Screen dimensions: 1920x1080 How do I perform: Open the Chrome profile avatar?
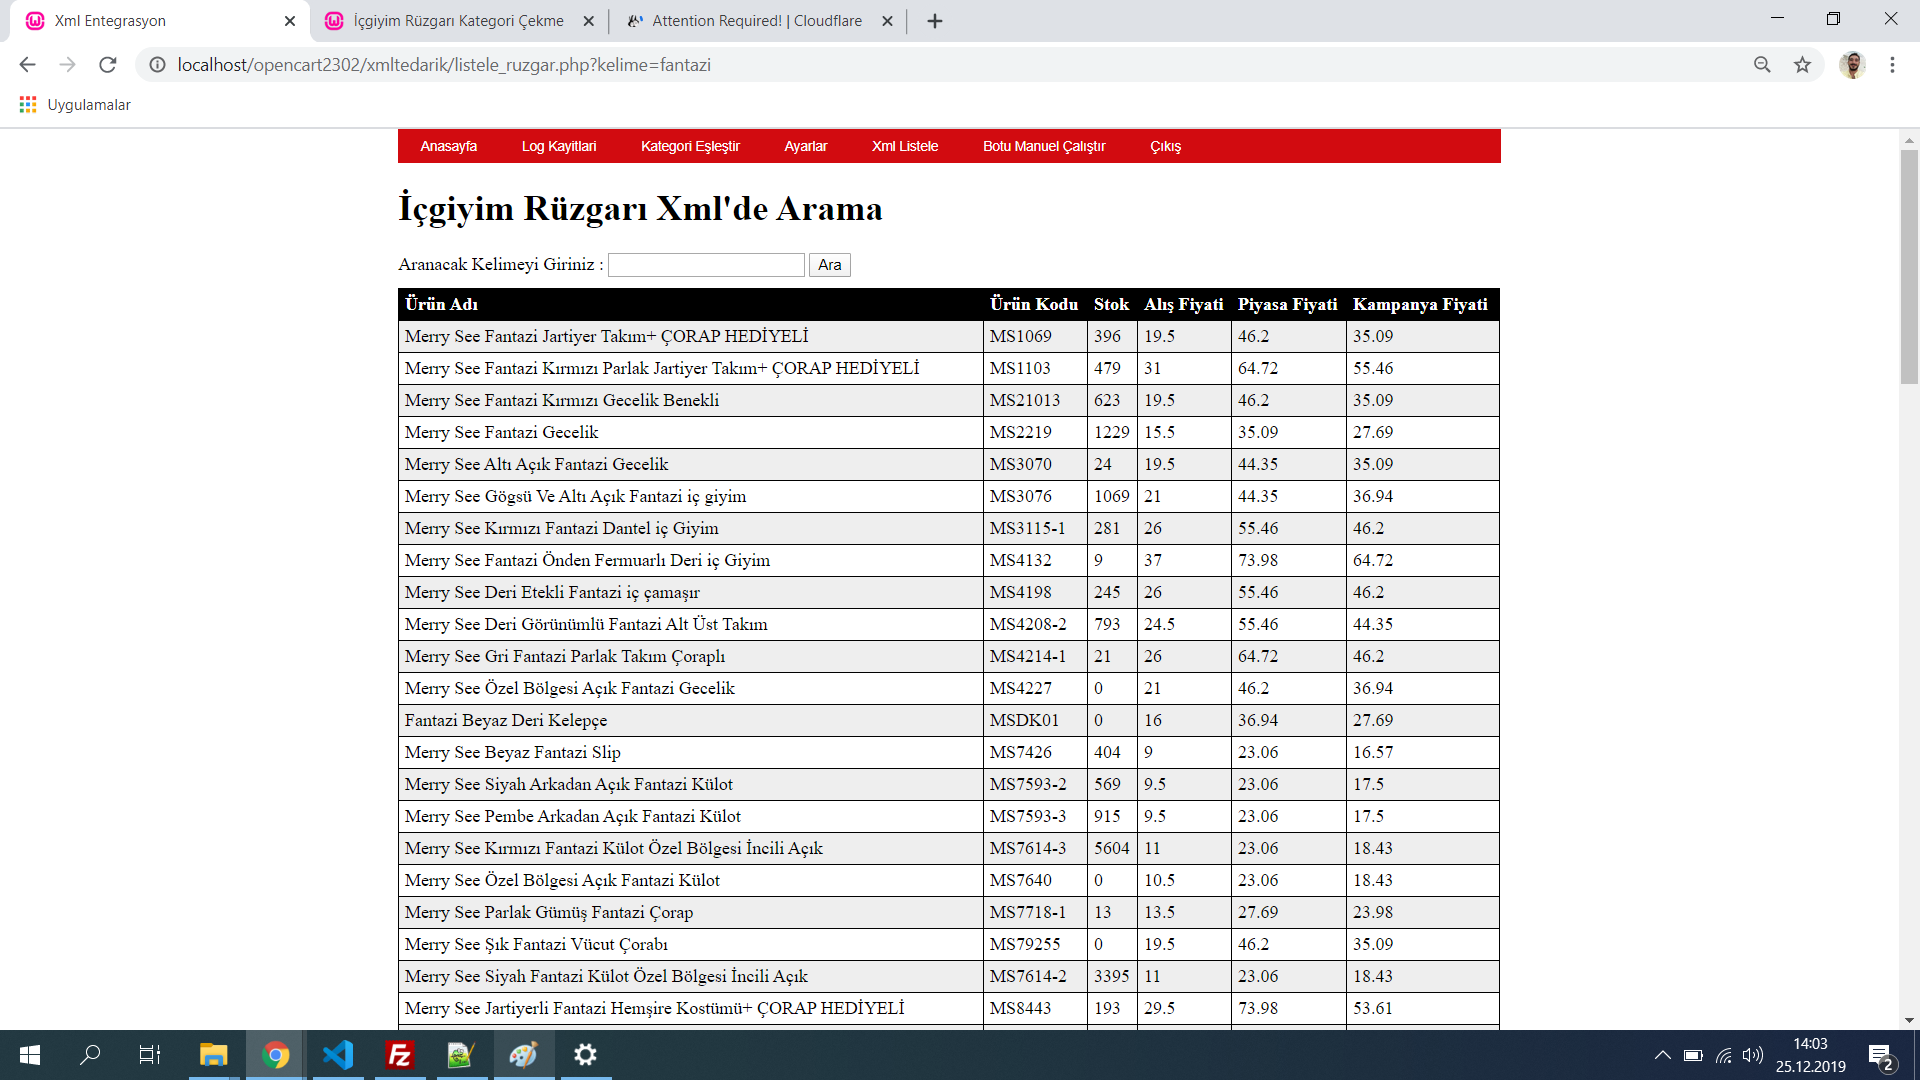click(x=1852, y=65)
